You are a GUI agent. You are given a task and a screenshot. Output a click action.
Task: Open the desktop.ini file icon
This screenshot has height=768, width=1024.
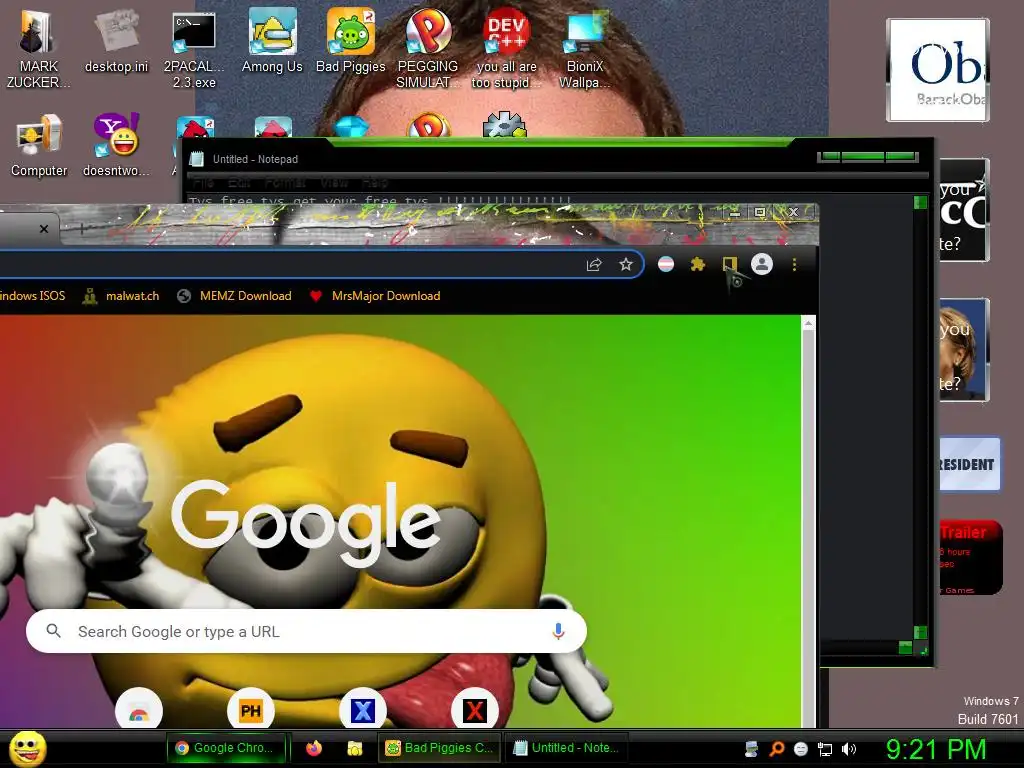coord(116,42)
